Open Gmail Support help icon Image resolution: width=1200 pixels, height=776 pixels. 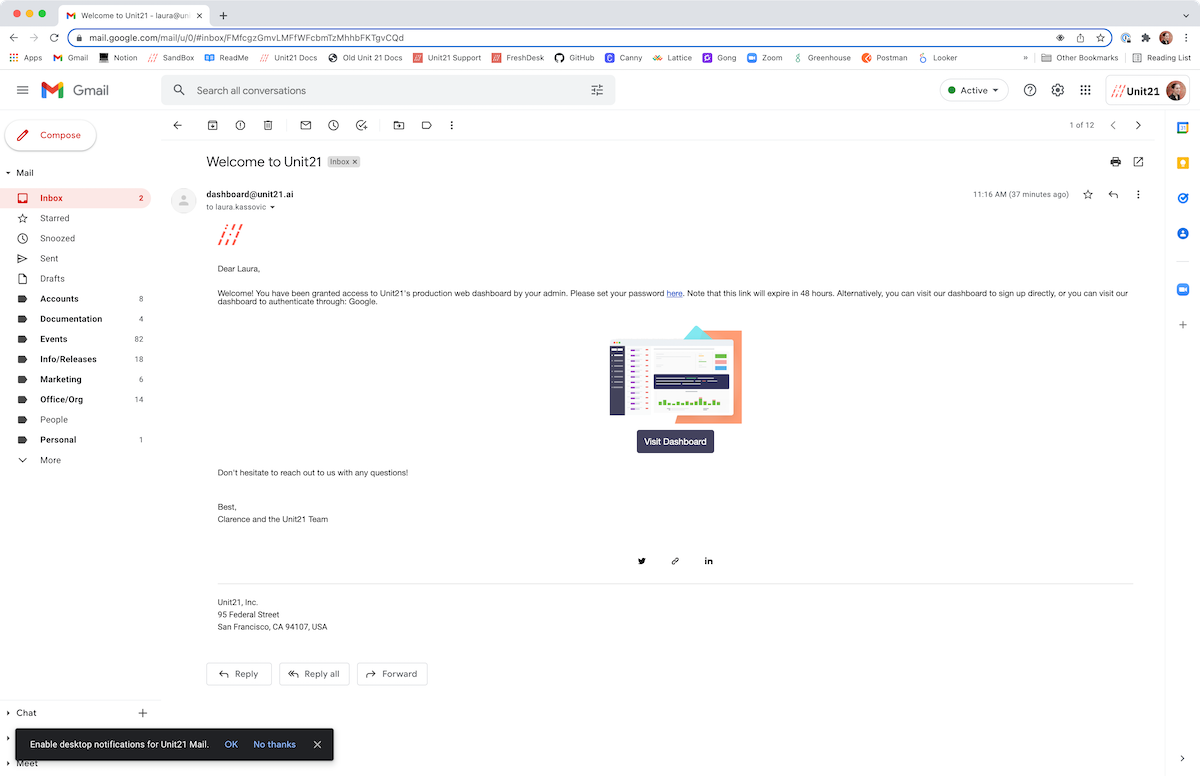1030,90
